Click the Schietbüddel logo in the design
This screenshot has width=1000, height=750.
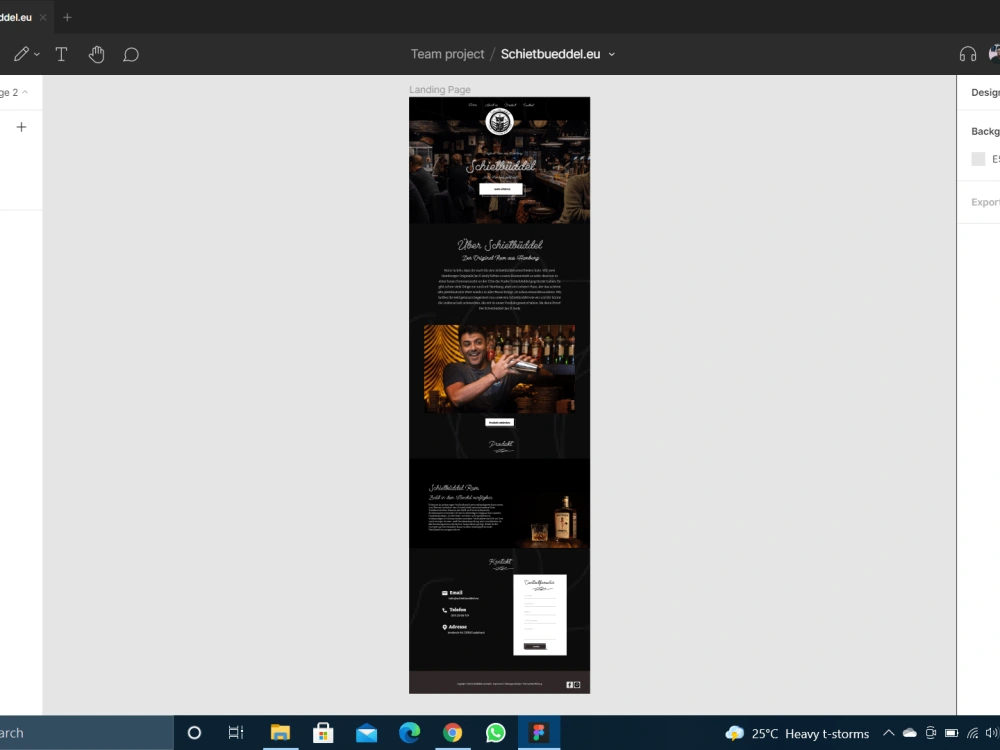[x=499, y=121]
